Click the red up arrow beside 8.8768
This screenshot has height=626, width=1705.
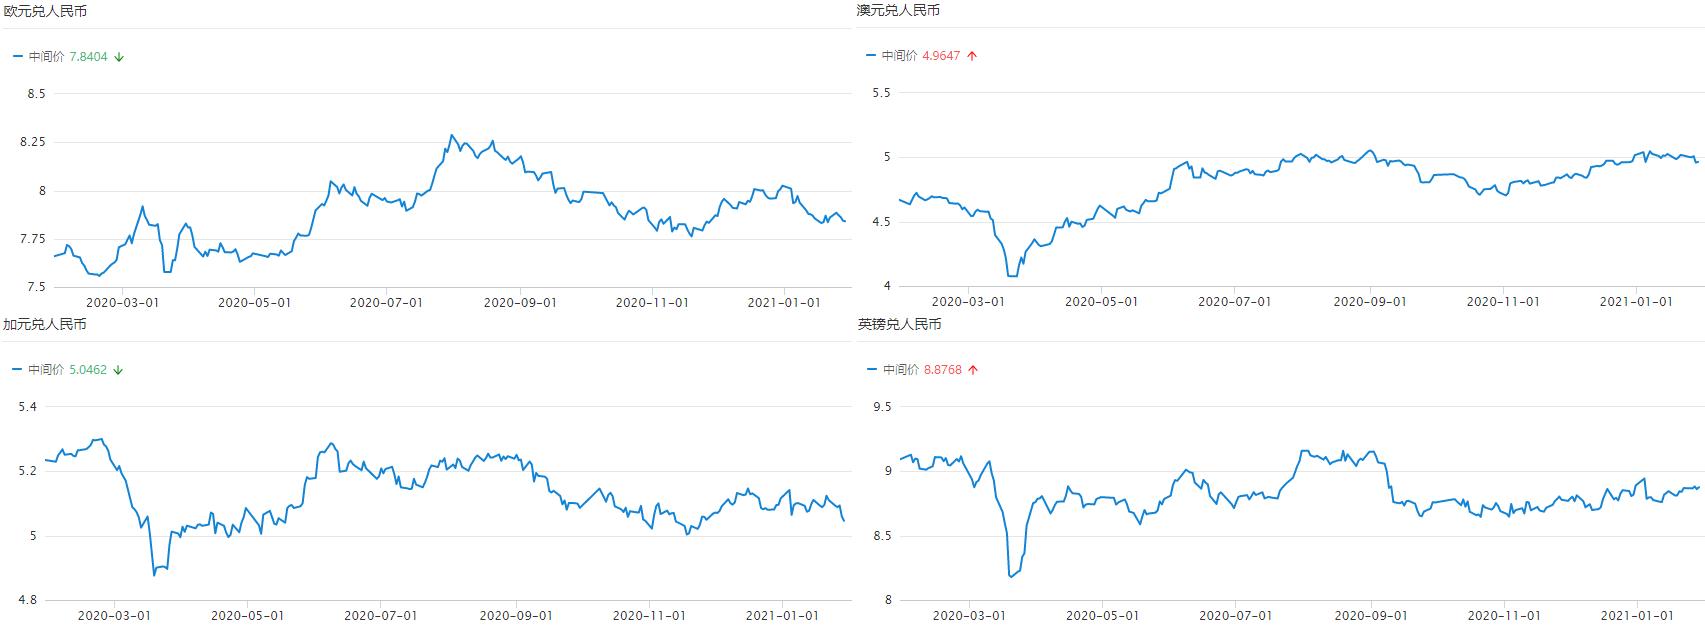tap(973, 370)
